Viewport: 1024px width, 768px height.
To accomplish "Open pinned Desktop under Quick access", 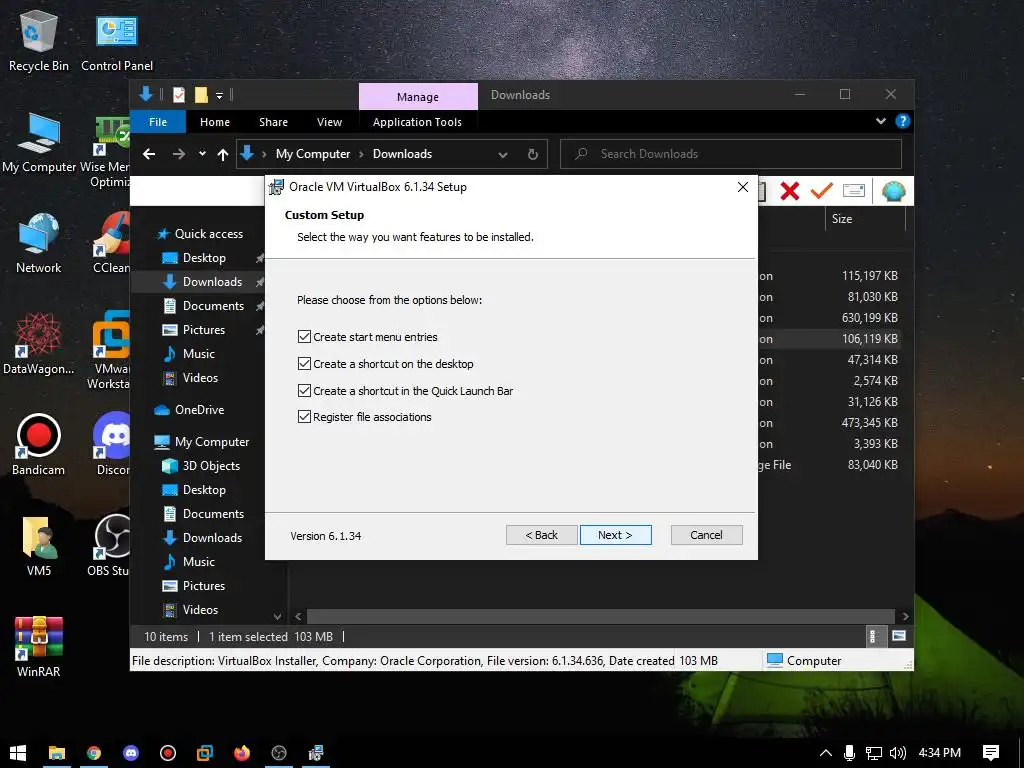I will click(x=204, y=258).
